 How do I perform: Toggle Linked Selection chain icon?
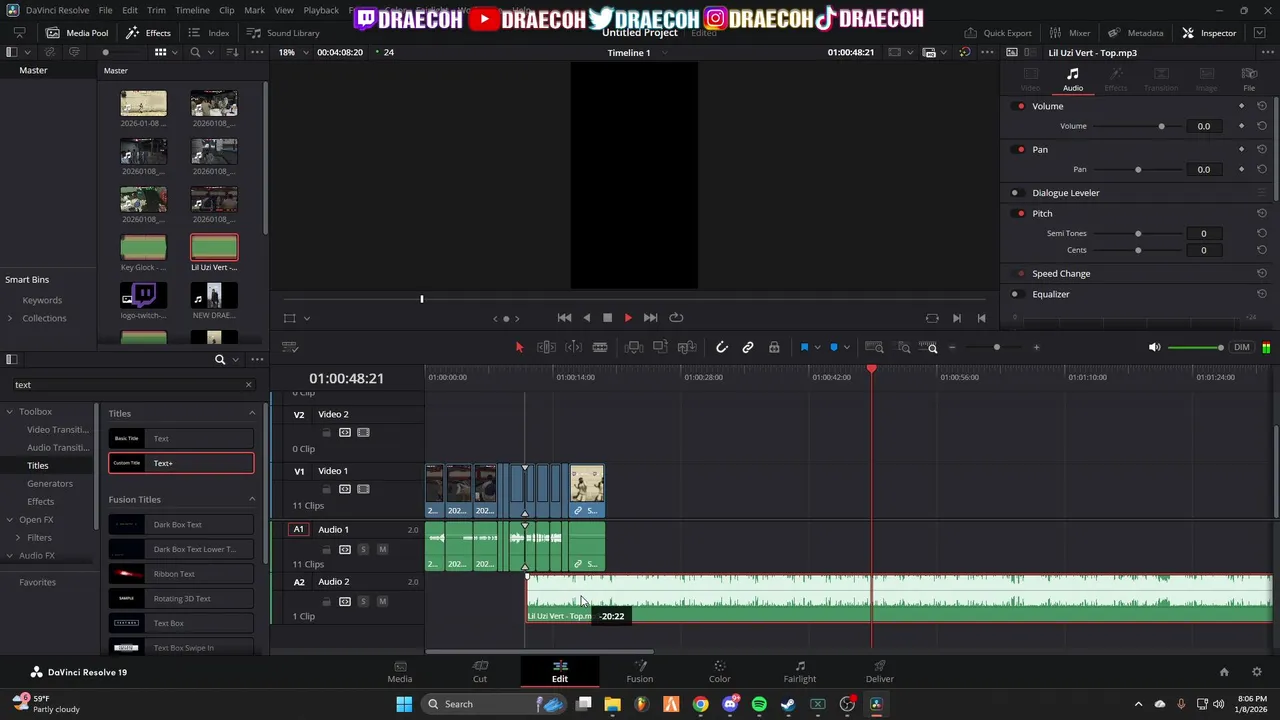748,347
